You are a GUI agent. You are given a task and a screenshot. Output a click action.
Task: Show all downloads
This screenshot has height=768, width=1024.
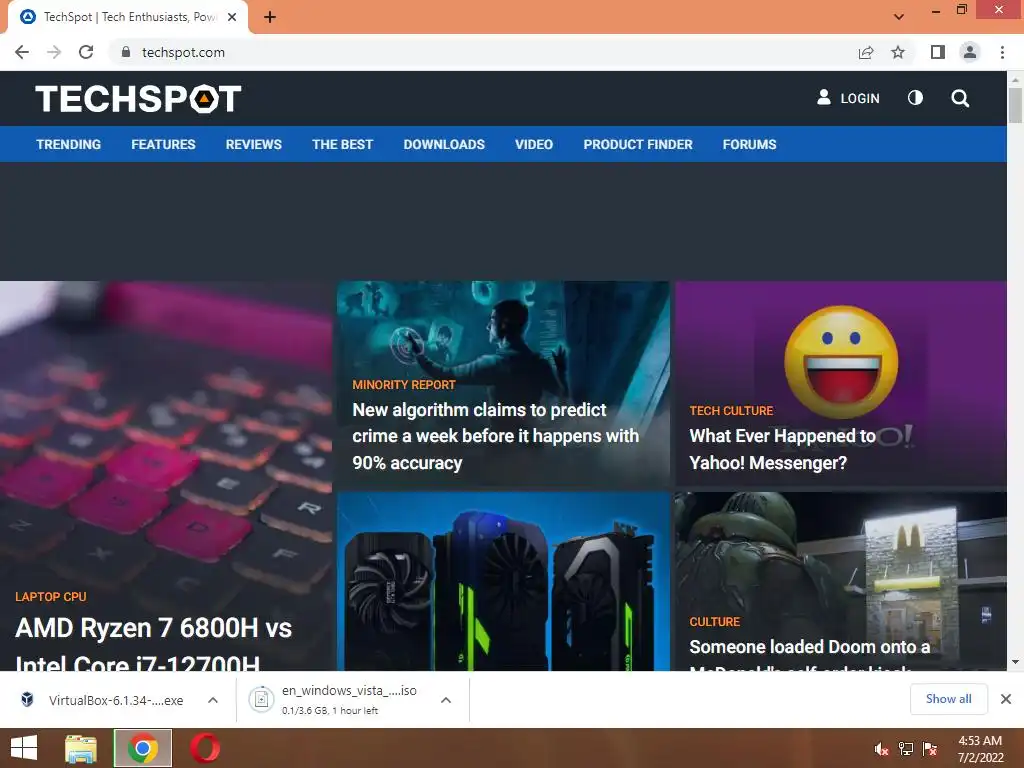[x=948, y=699]
